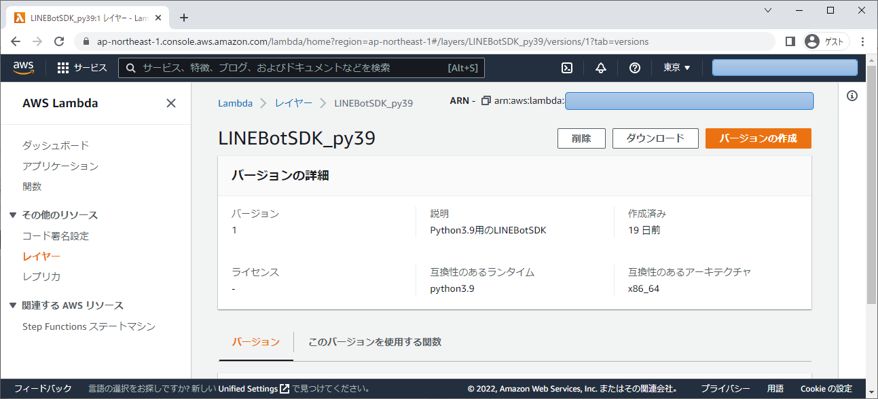This screenshot has height=399, width=878.
Task: Switch to the バージョン tab
Action: tap(256, 342)
